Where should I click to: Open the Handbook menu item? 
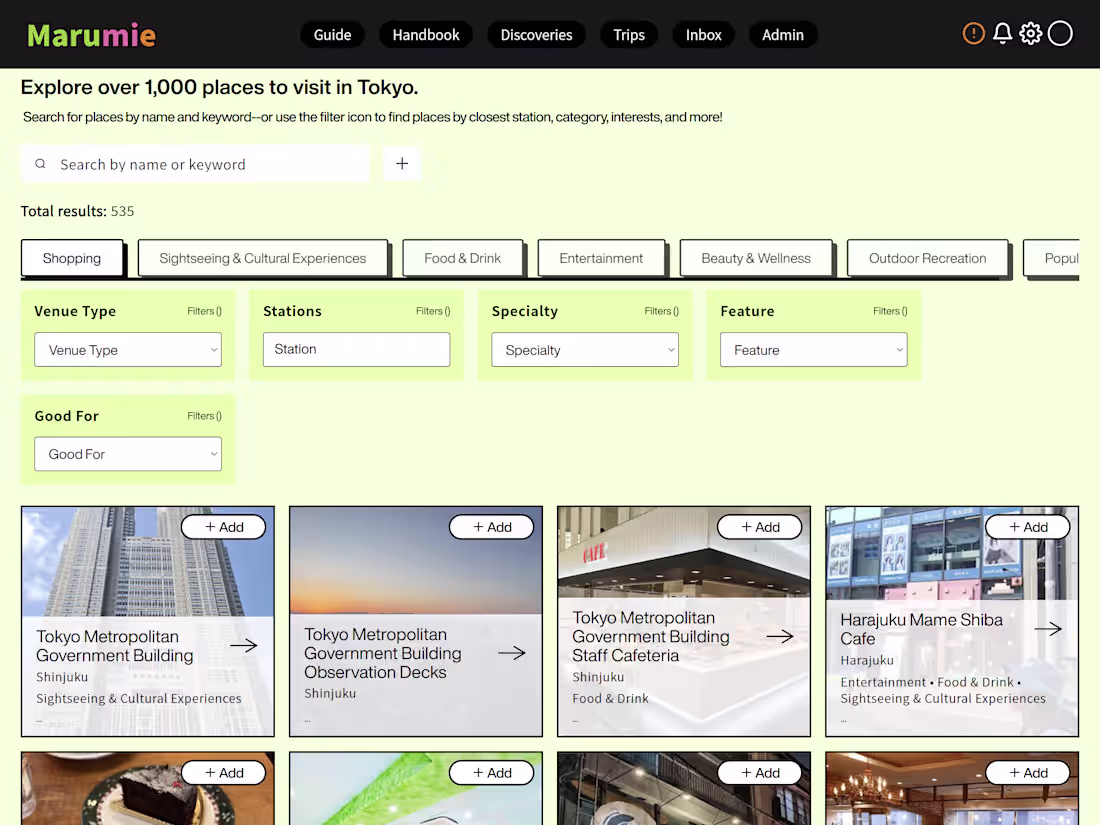point(426,35)
